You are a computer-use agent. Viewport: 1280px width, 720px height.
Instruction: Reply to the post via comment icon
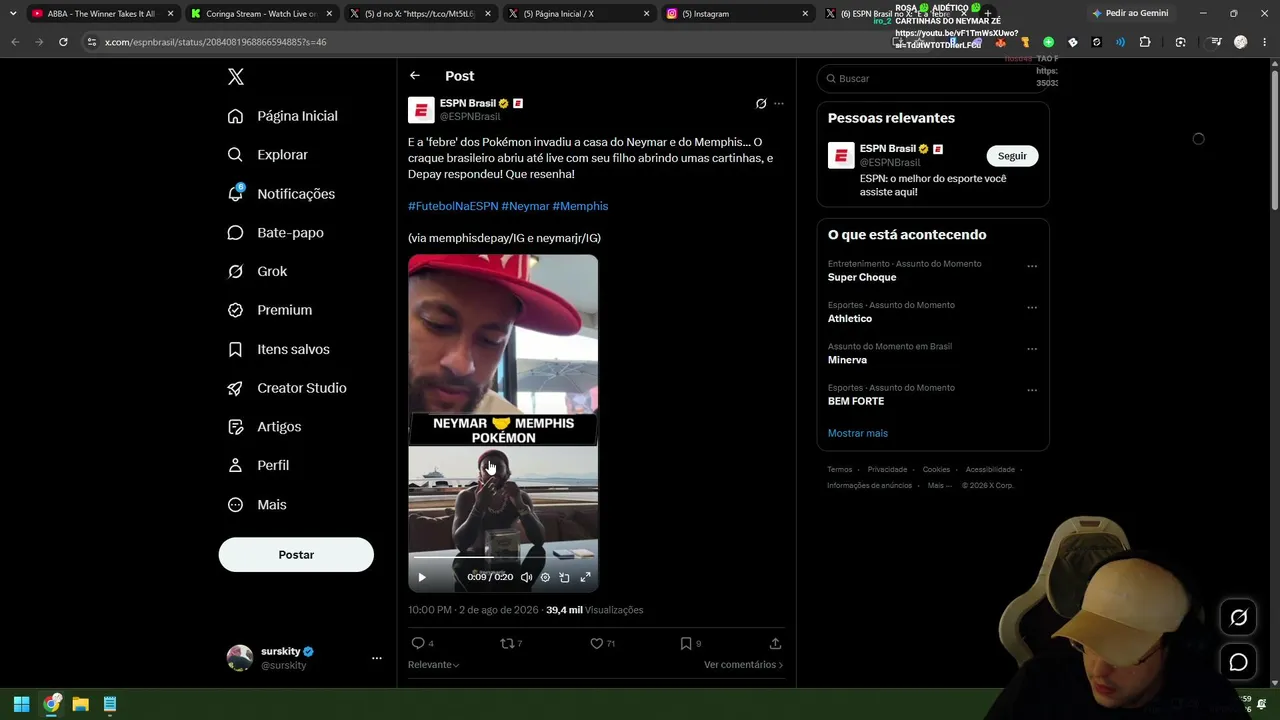pos(418,643)
